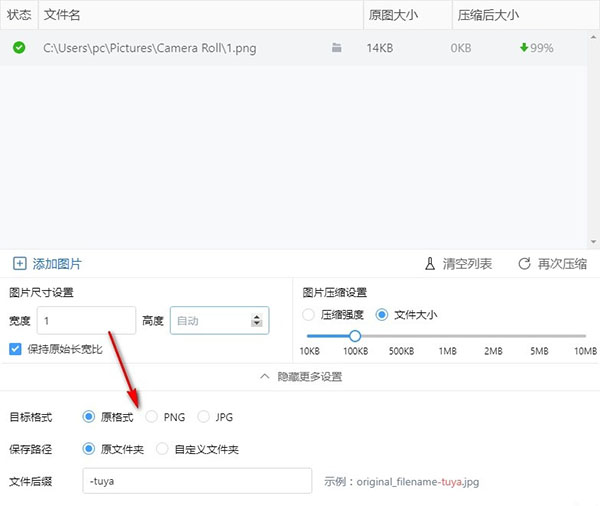Image resolution: width=600 pixels, height=506 pixels.
Task: Open the file's folder icon in row
Action: point(337,47)
